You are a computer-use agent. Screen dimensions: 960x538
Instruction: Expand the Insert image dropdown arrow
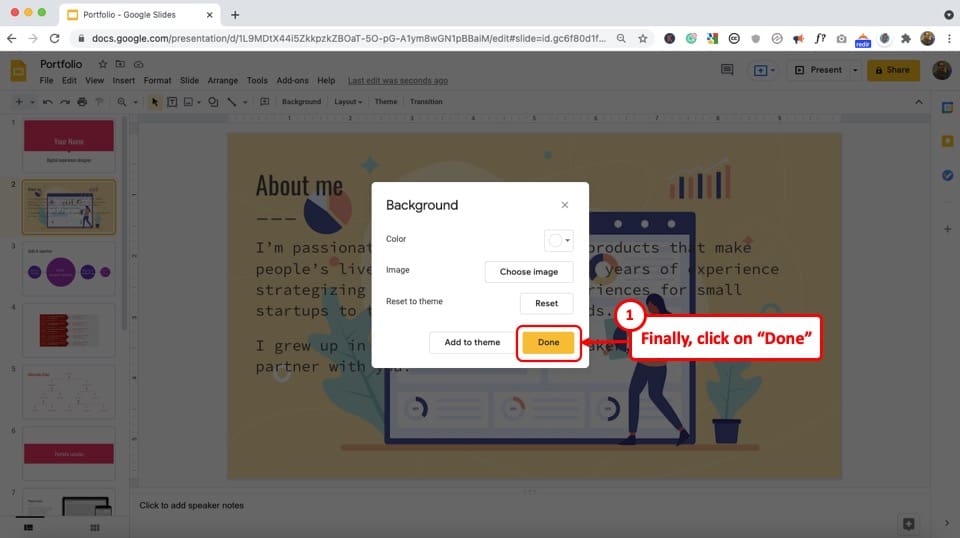point(199,102)
